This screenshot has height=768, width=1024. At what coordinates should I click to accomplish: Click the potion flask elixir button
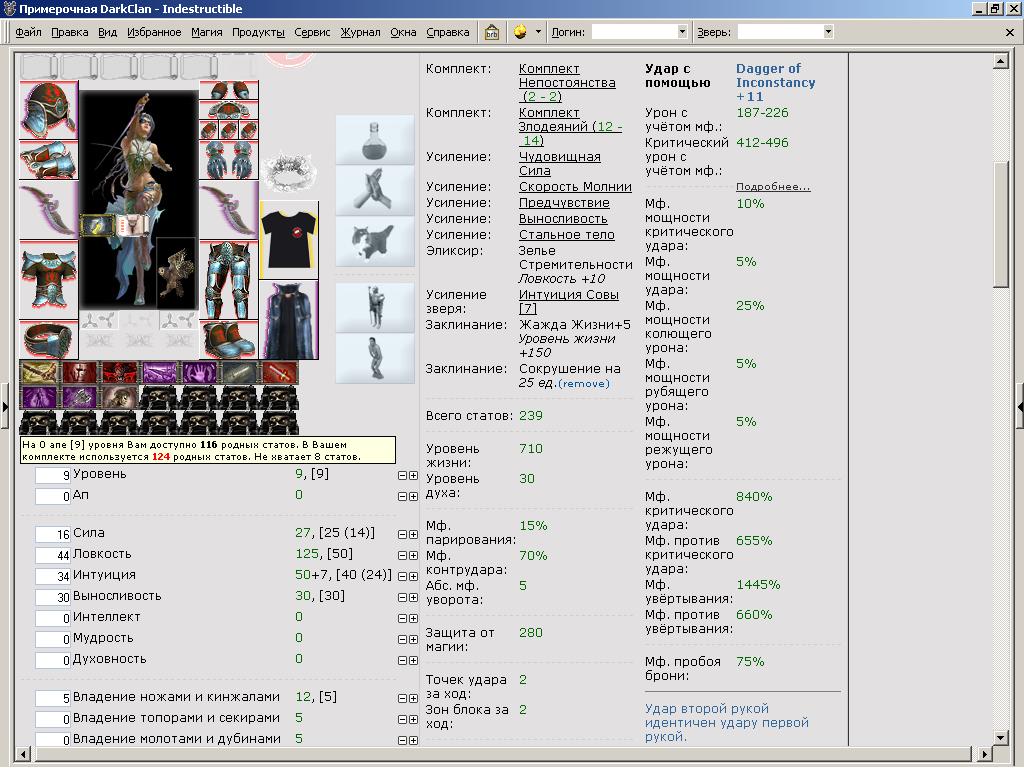tap(375, 140)
